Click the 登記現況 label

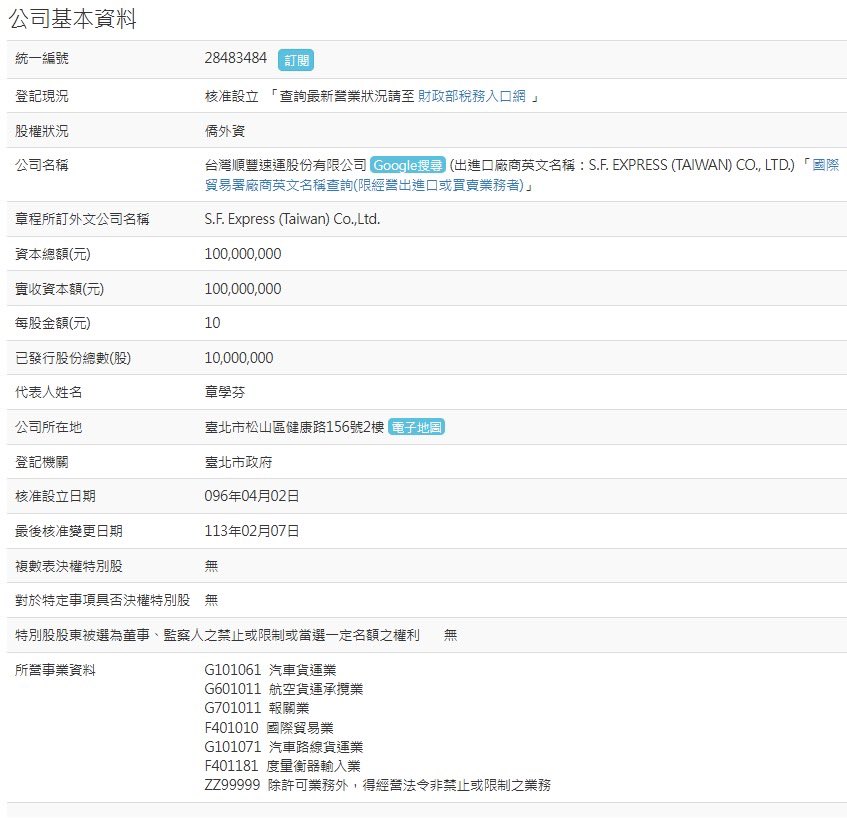(x=42, y=96)
